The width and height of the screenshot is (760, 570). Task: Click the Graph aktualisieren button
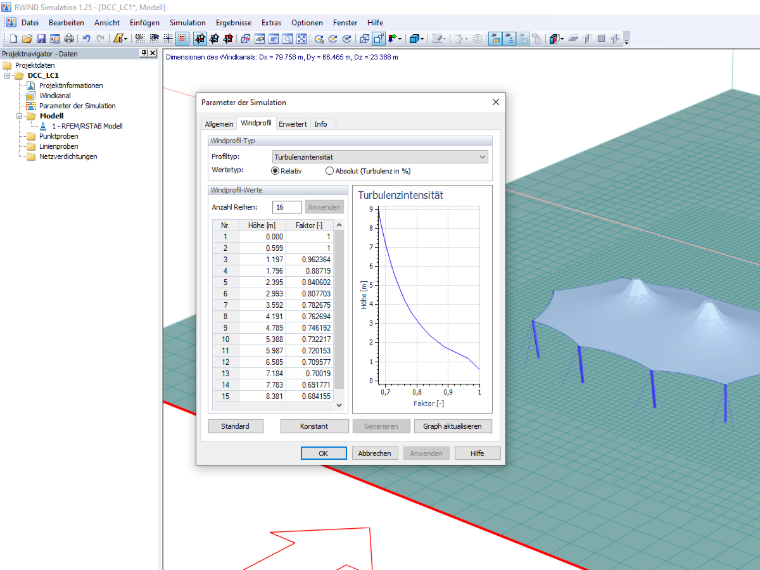tap(452, 426)
